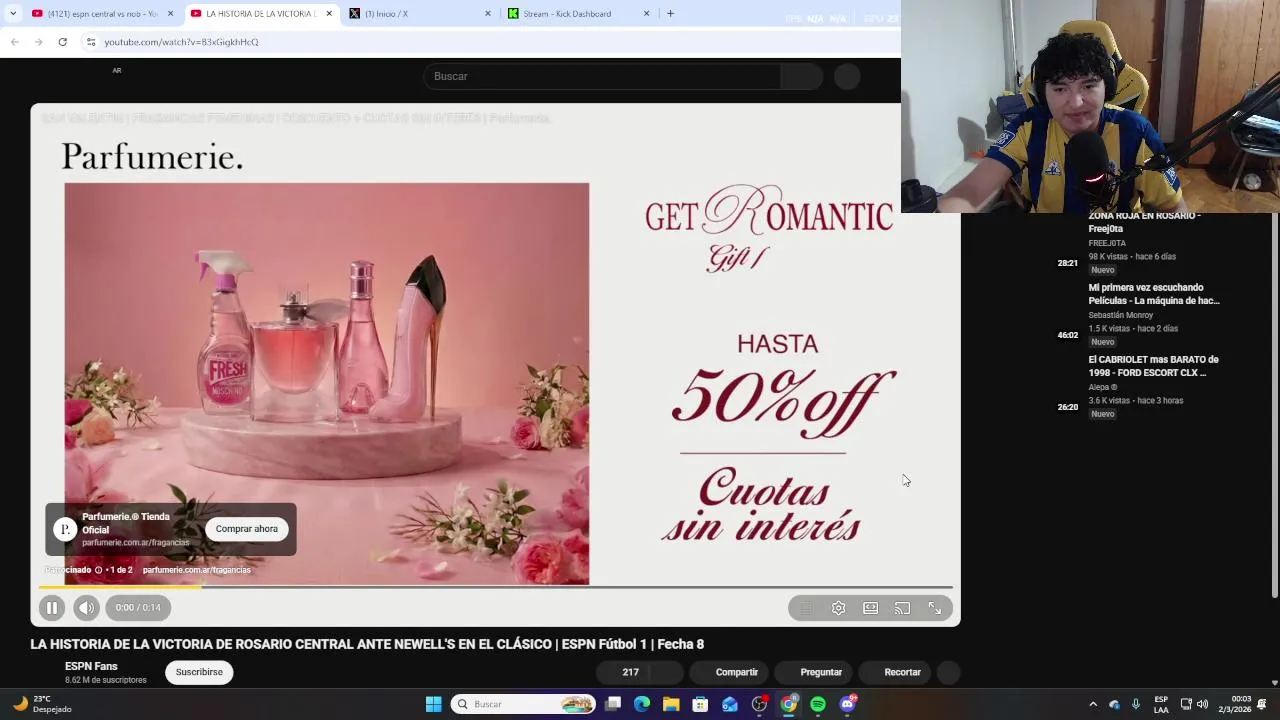Open Spotify from the taskbar
The width and height of the screenshot is (1280, 720).
(818, 704)
